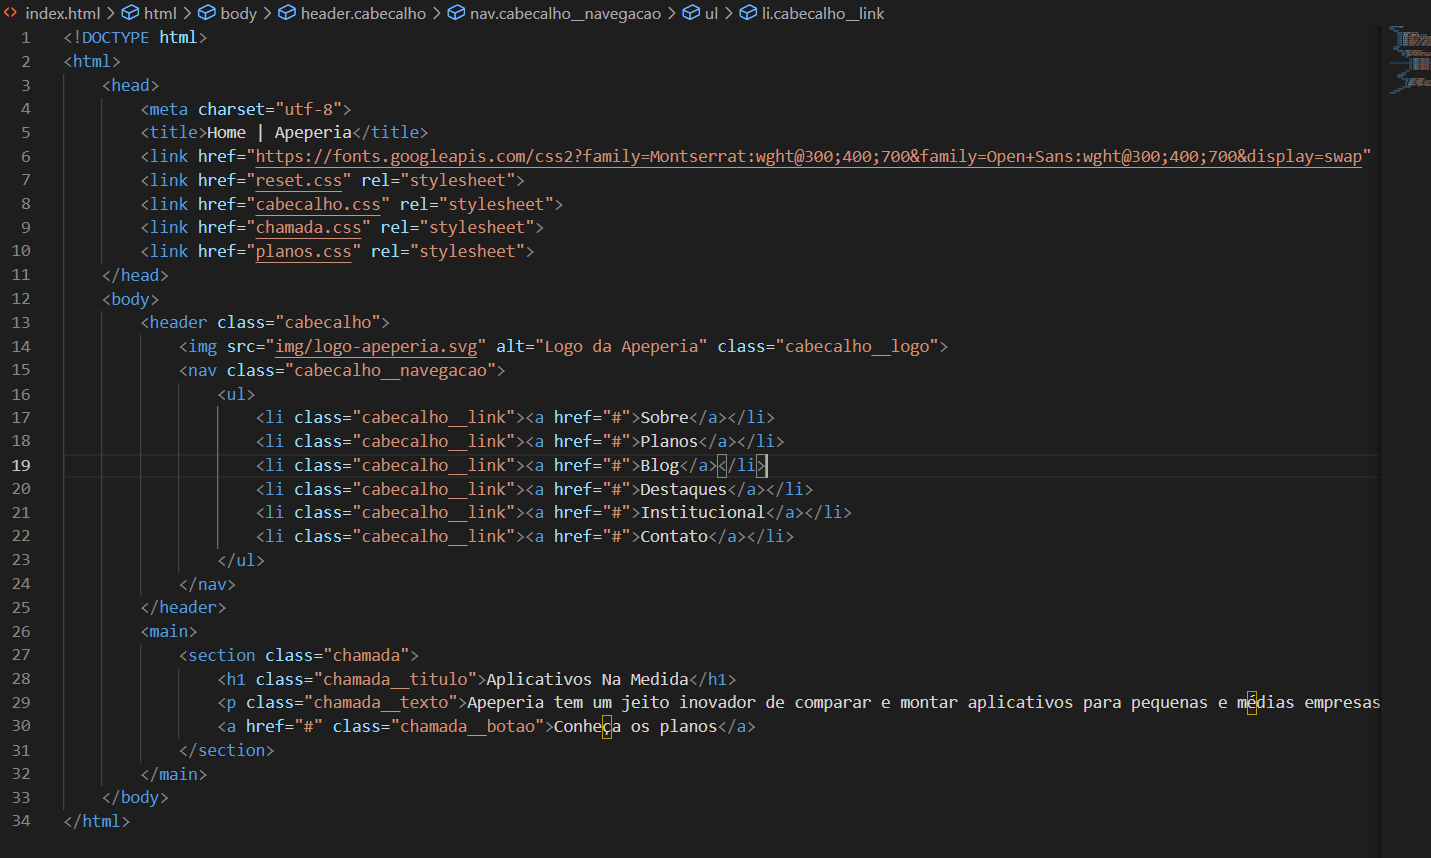Viewport: 1431px width, 858px height.
Task: Click the "cabecalho__navegacao" class value
Action: [x=390, y=370]
